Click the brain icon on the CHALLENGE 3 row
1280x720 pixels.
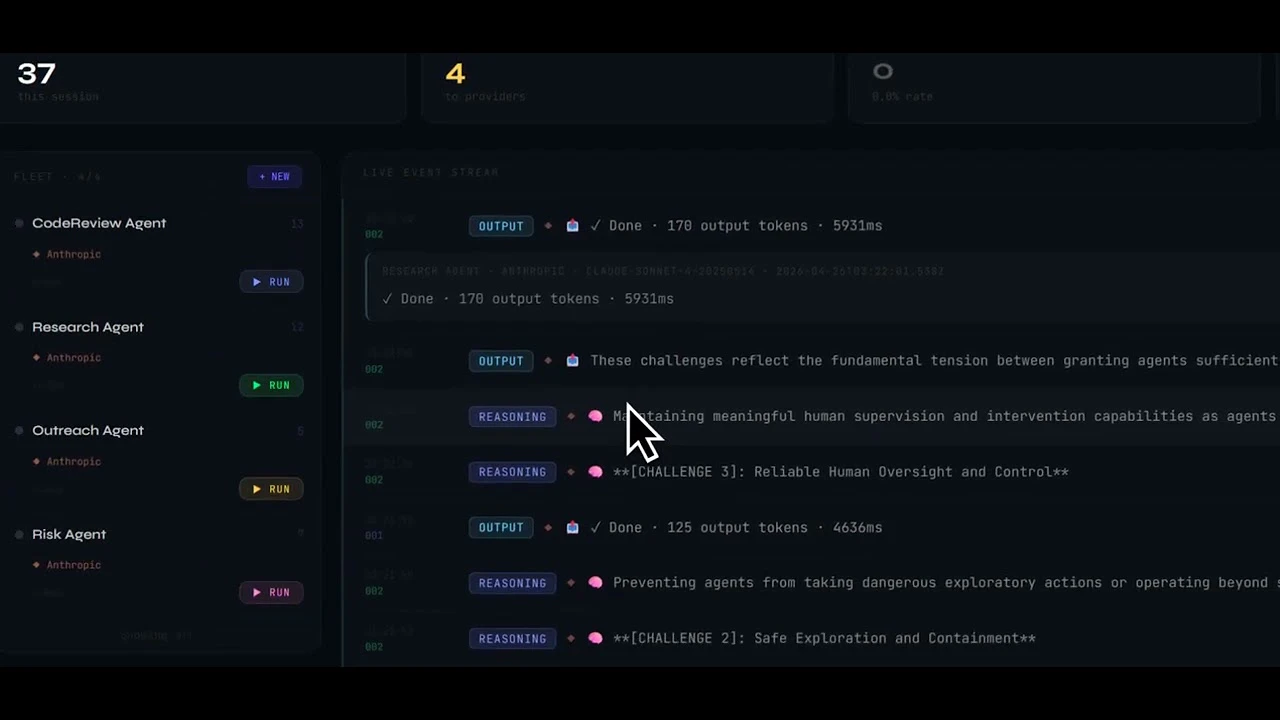(595, 472)
